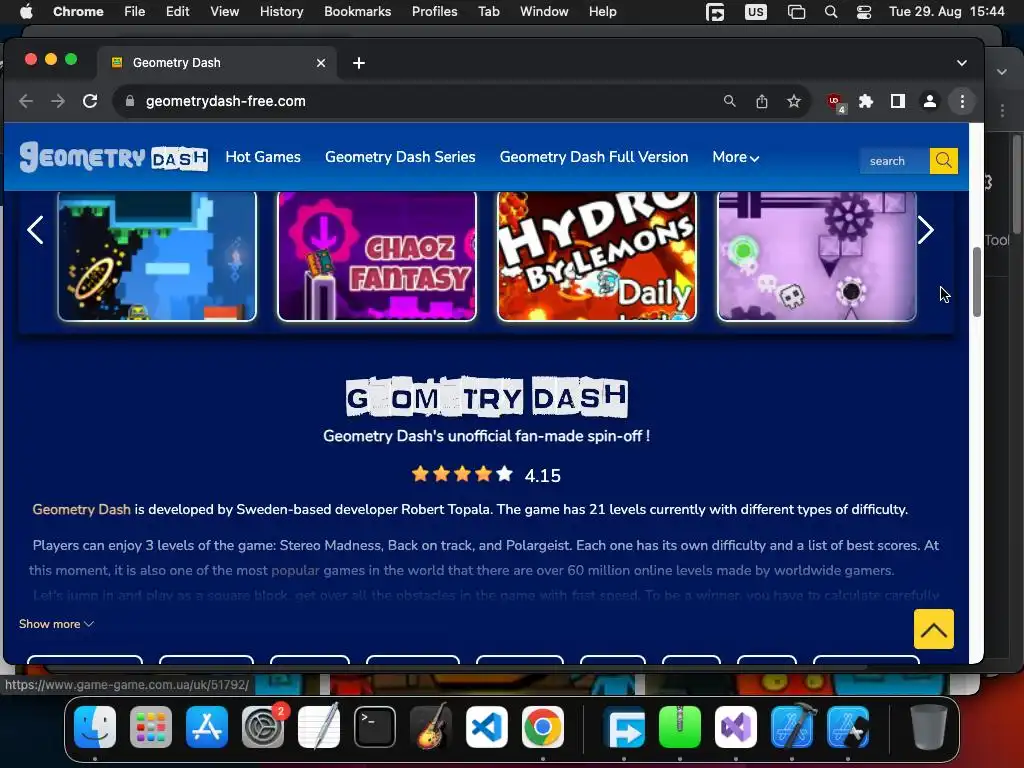Open the File menu
The width and height of the screenshot is (1024, 768).
(135, 11)
